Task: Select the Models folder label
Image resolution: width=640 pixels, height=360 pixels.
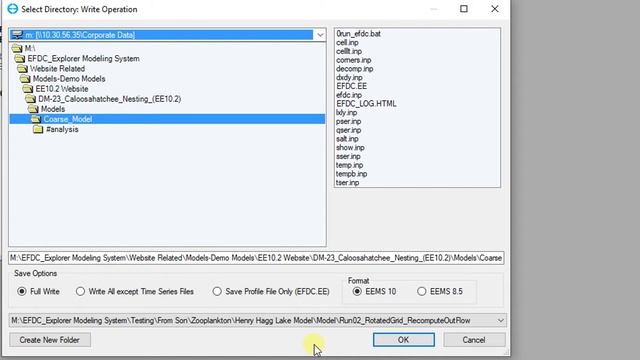Action: point(53,109)
